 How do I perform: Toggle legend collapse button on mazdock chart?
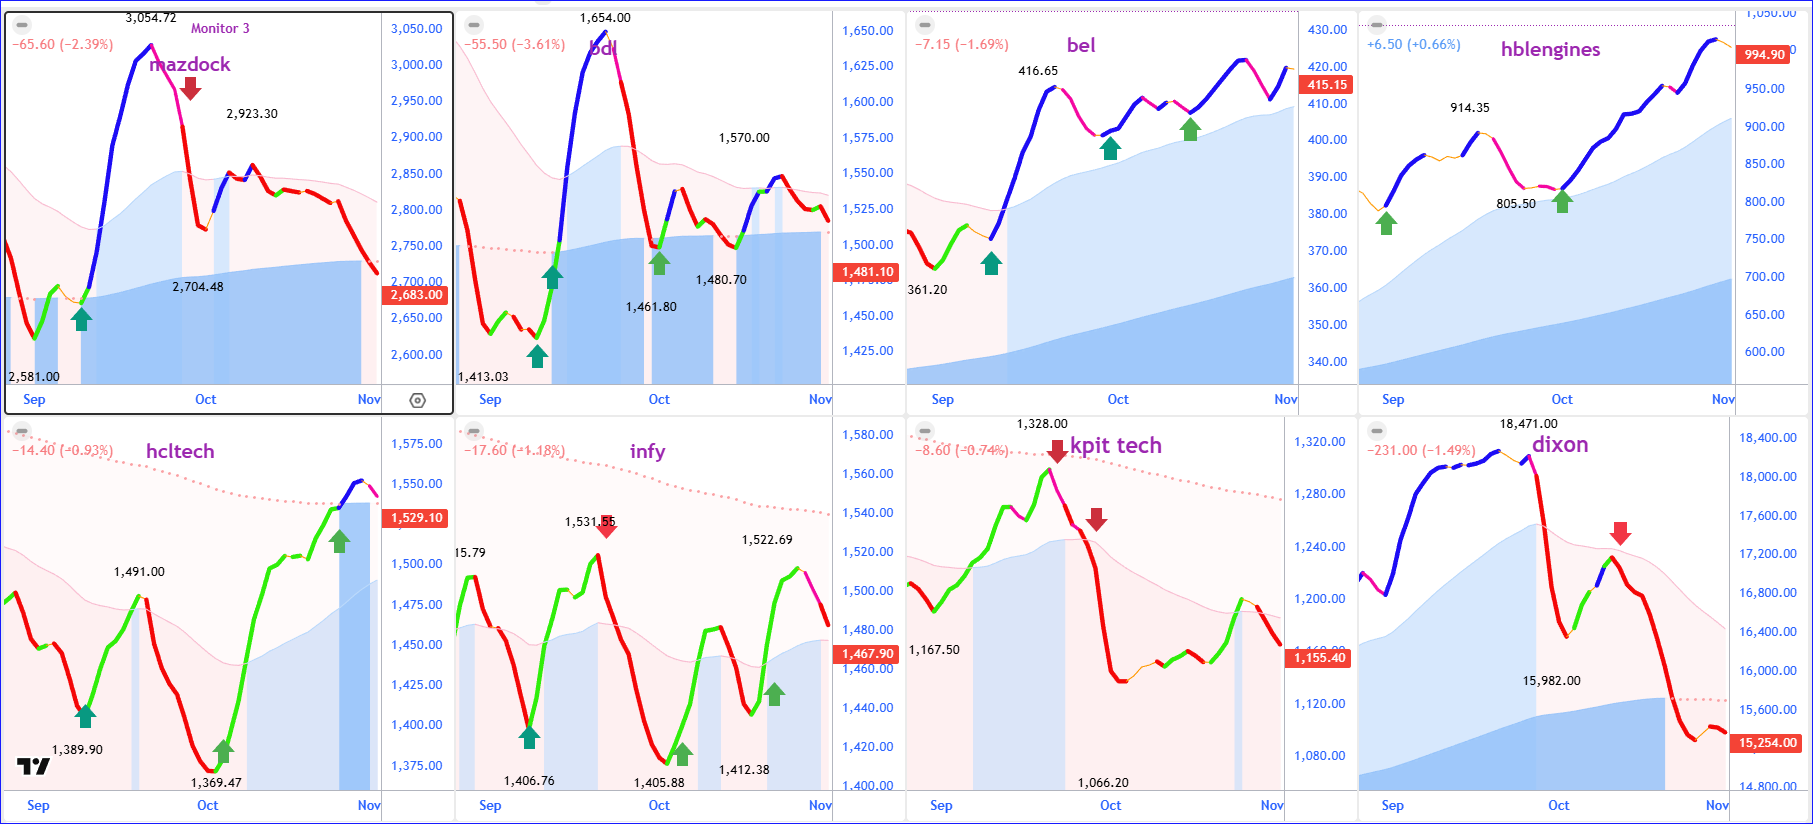click(22, 25)
